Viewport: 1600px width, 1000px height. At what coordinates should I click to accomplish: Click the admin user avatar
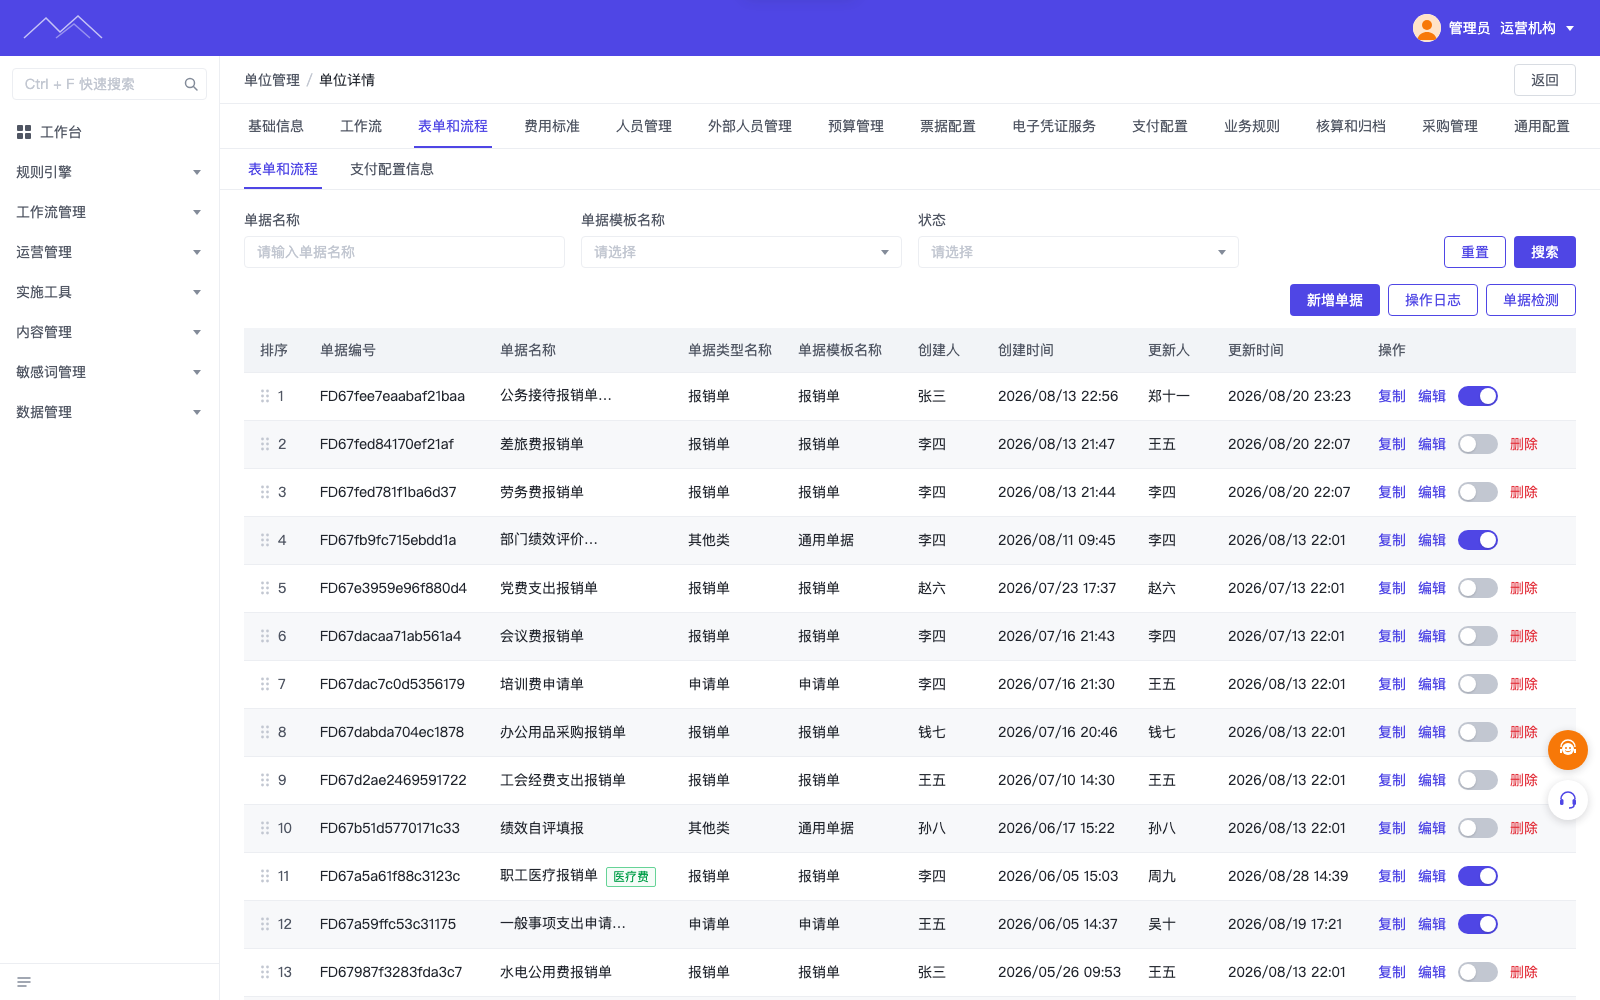1426,28
